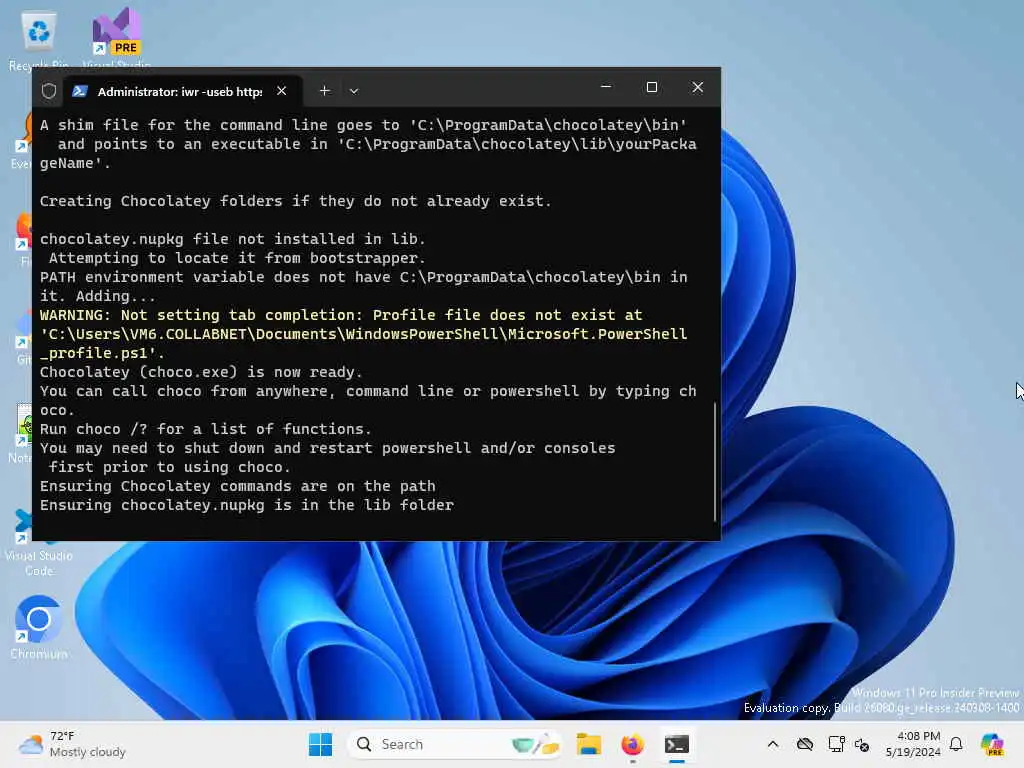Click the terminal vertical scrollbar thumb
1024x768 pixels.
(x=715, y=461)
